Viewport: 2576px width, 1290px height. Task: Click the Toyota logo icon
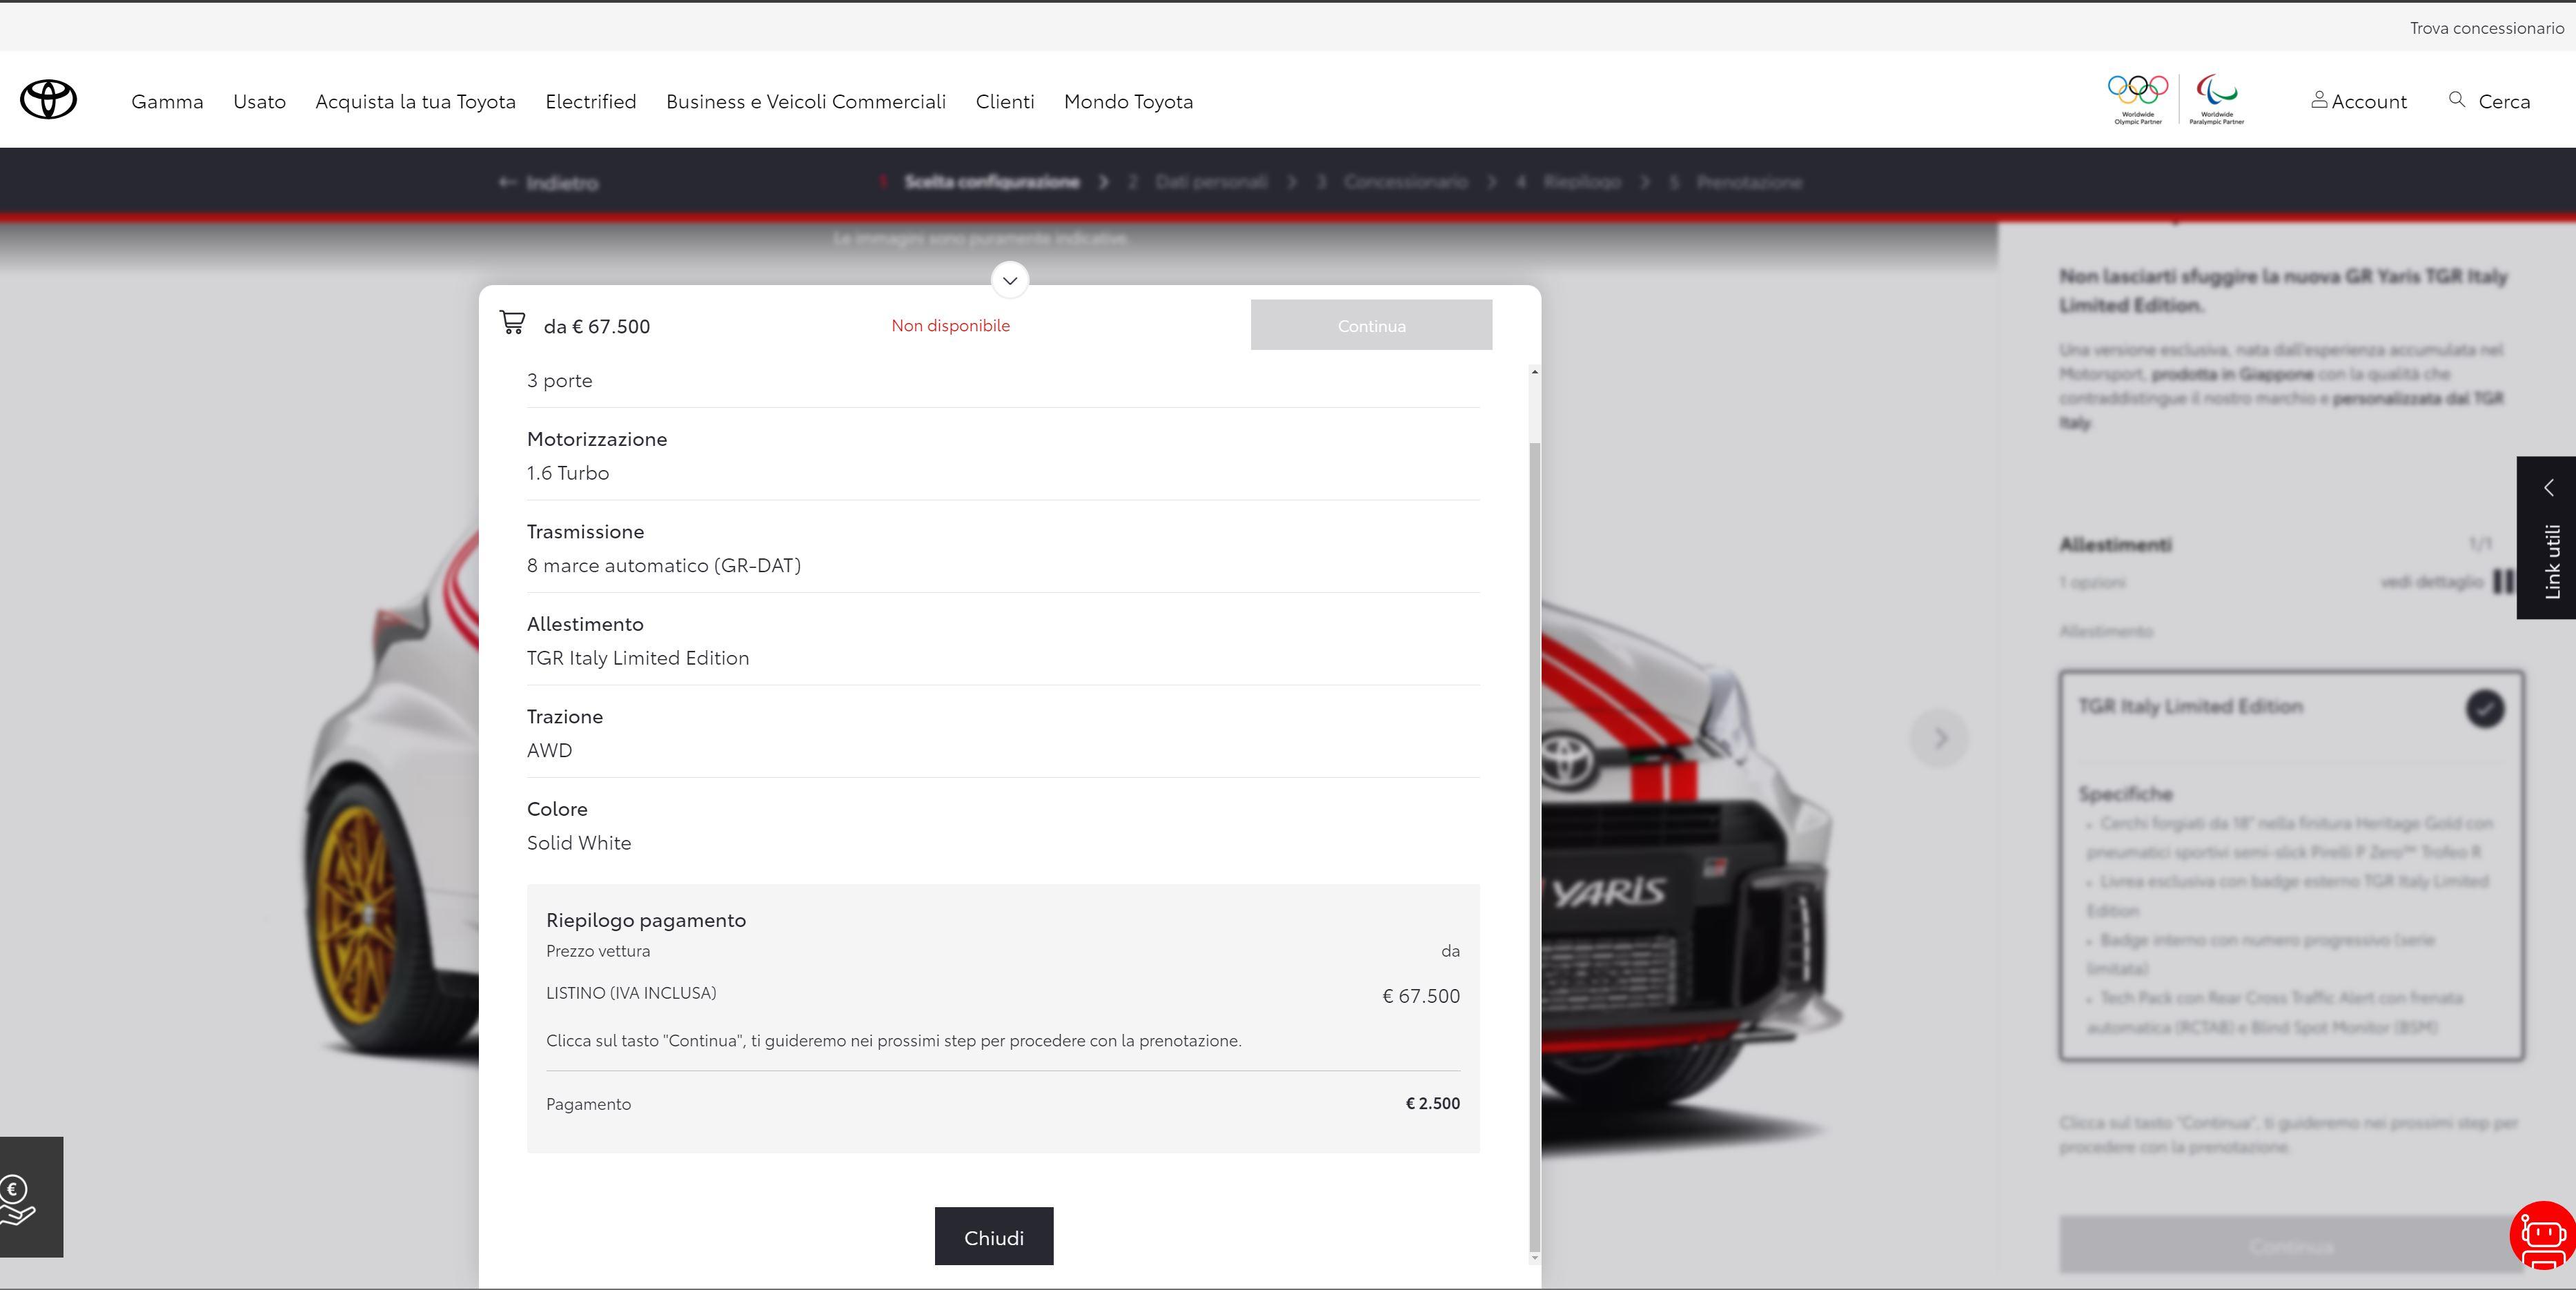tap(48, 100)
